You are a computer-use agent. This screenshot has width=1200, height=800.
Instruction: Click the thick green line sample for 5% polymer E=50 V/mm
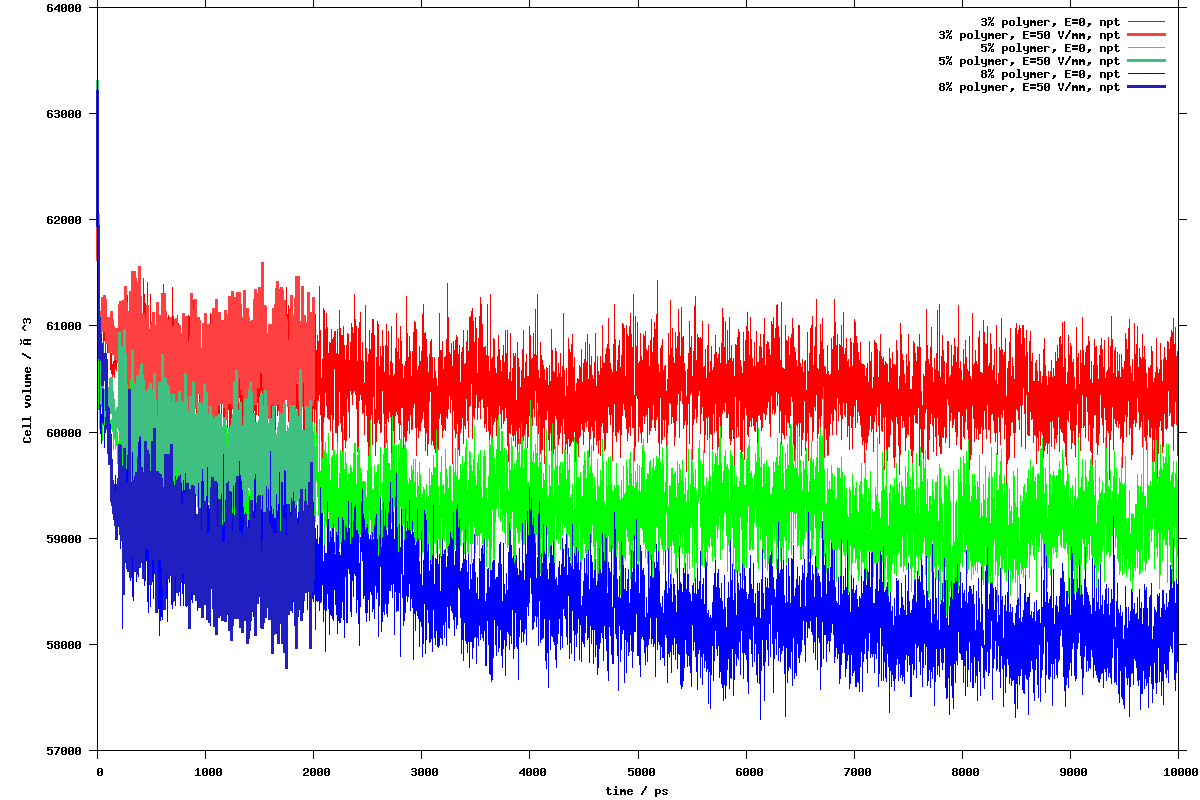tap(1146, 61)
